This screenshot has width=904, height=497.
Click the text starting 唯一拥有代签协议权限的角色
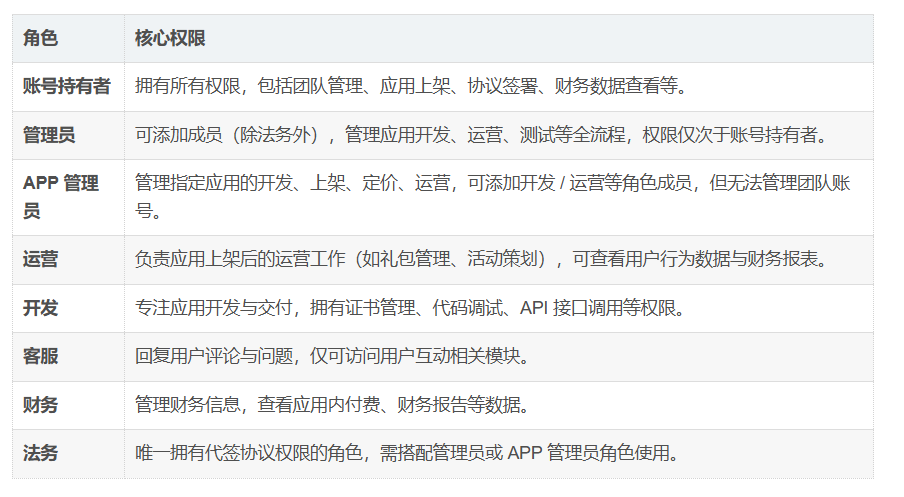click(407, 454)
